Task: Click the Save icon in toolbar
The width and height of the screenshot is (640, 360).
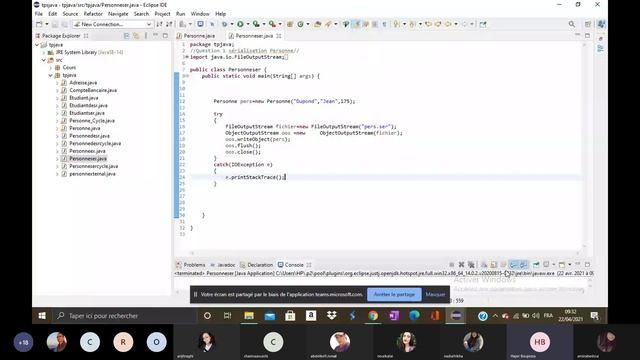Action: click(55, 24)
